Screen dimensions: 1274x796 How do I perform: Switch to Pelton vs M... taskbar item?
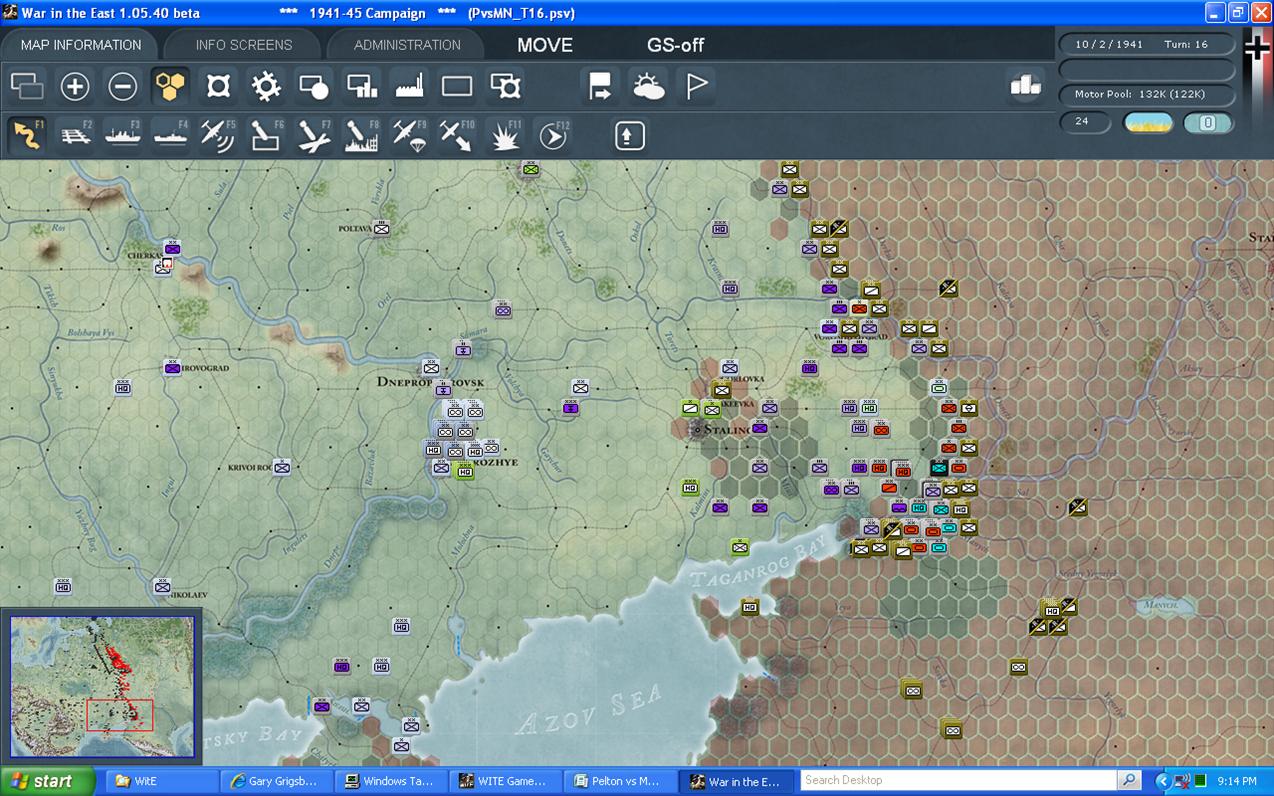pos(623,781)
